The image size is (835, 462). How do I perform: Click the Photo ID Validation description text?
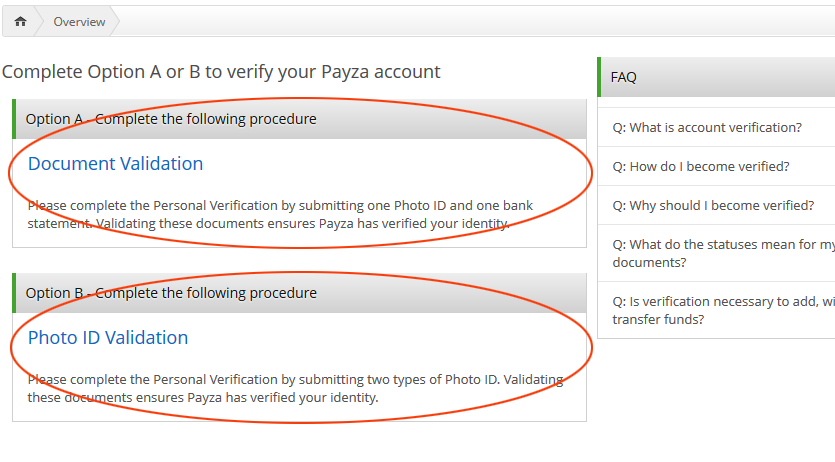296,389
